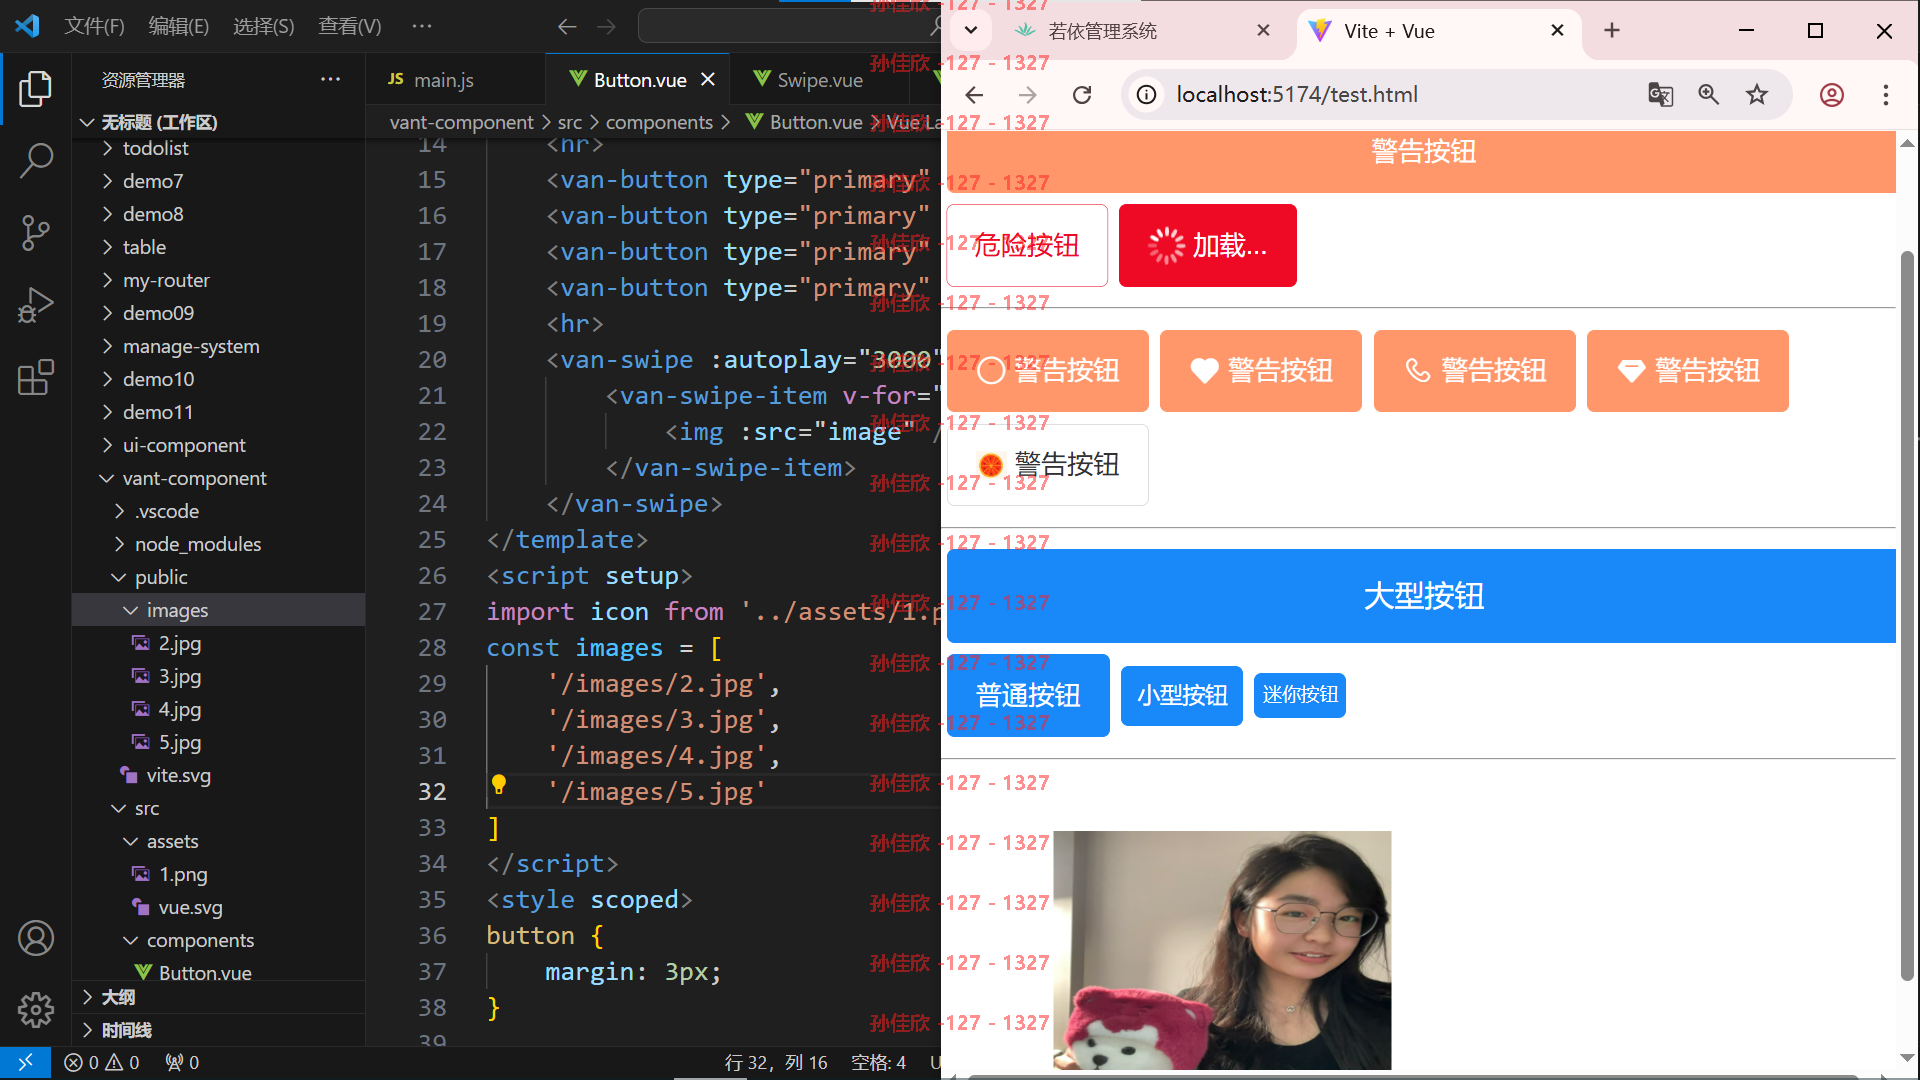Click the ports forwarded status item

pos(182,1062)
